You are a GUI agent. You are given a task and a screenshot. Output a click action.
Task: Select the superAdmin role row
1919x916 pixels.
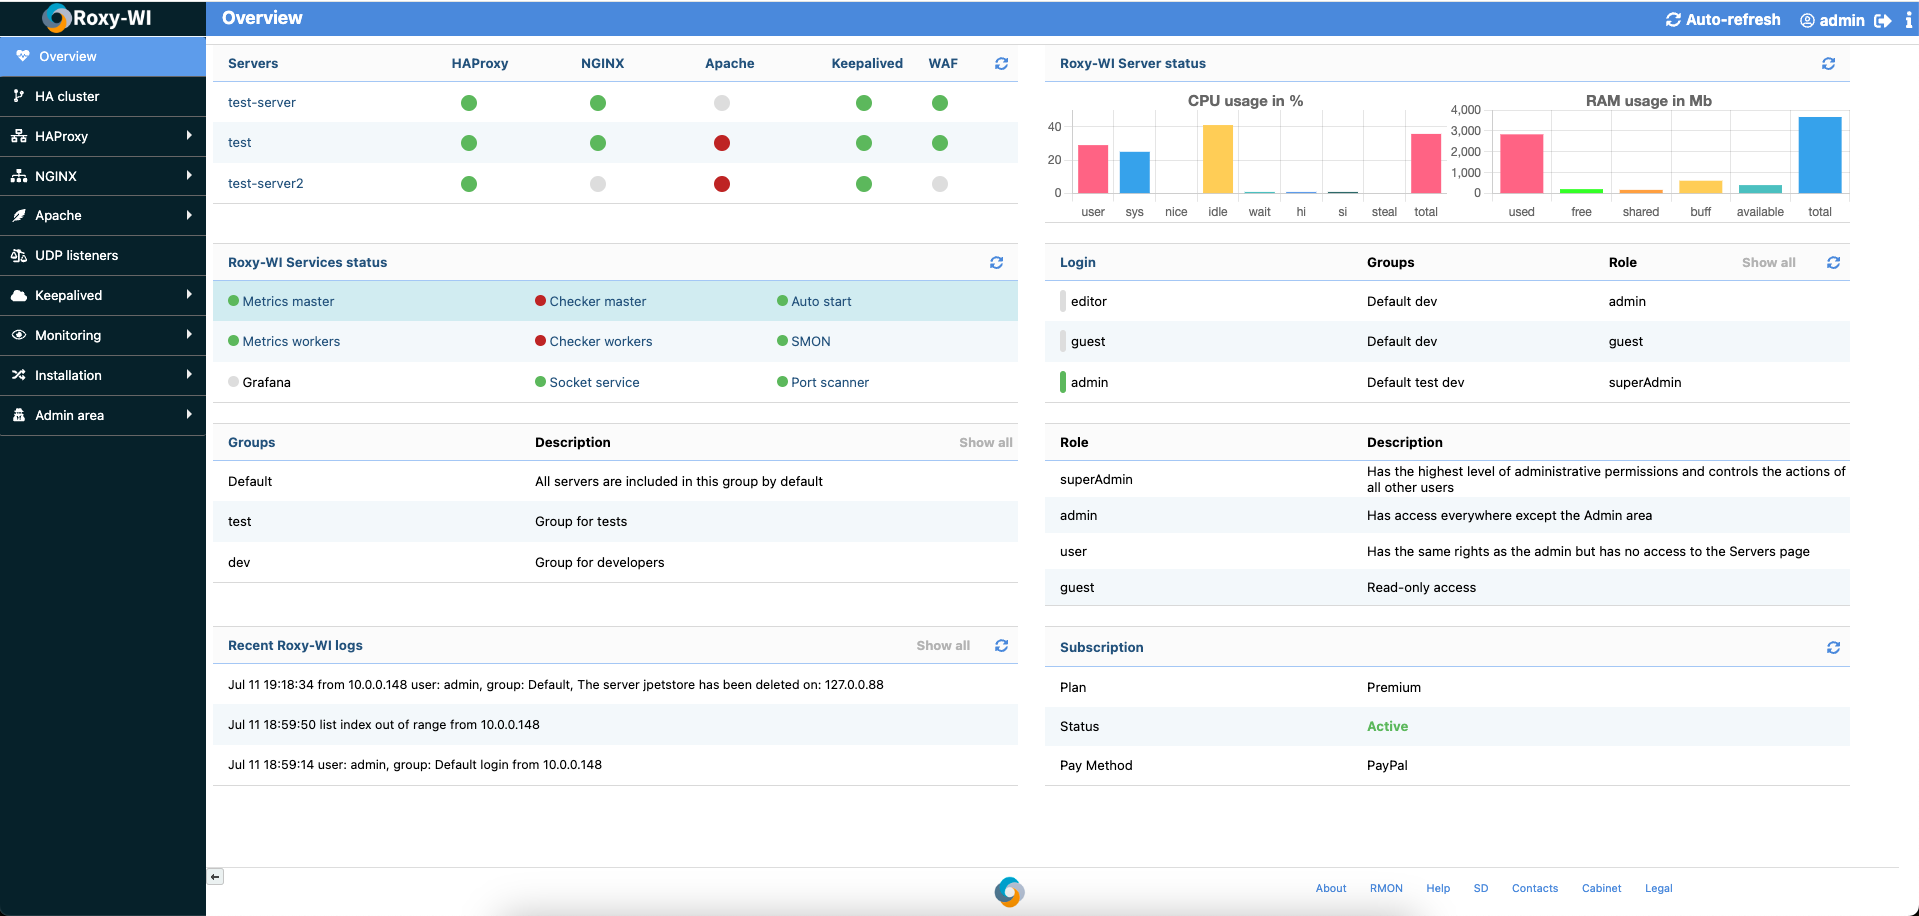coord(1447,479)
